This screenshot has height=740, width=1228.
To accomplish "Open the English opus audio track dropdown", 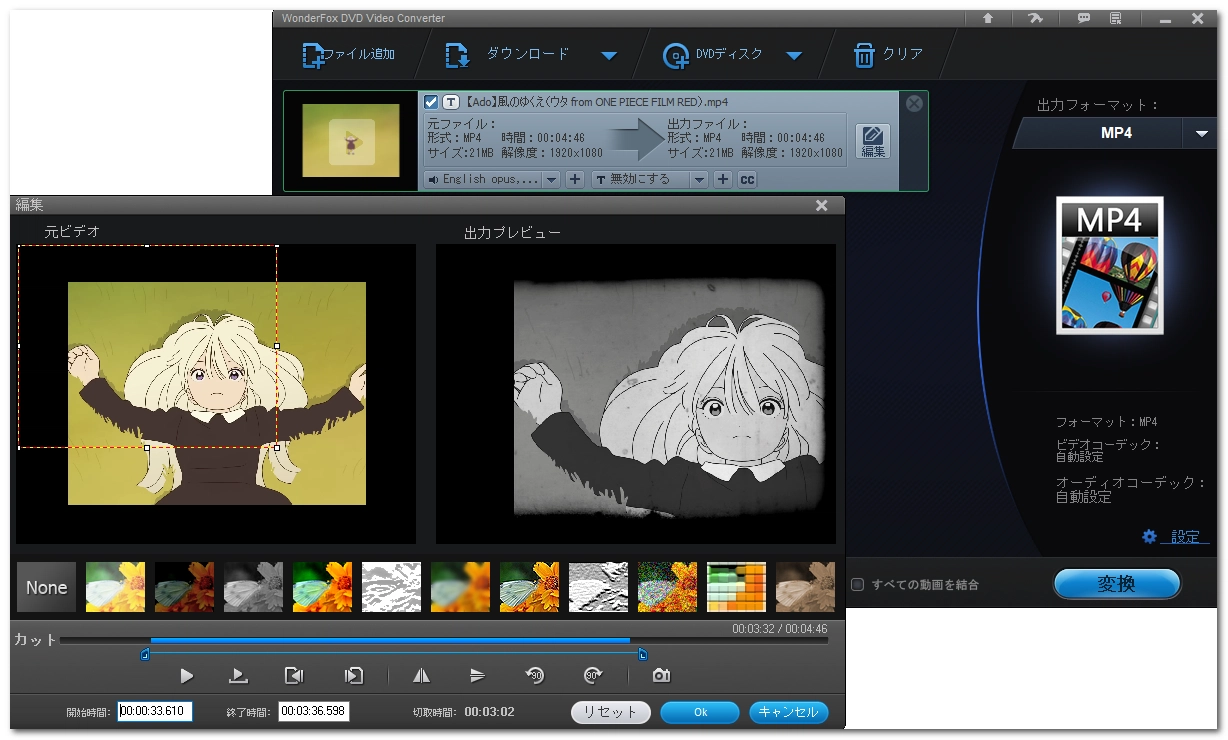I will [x=551, y=180].
